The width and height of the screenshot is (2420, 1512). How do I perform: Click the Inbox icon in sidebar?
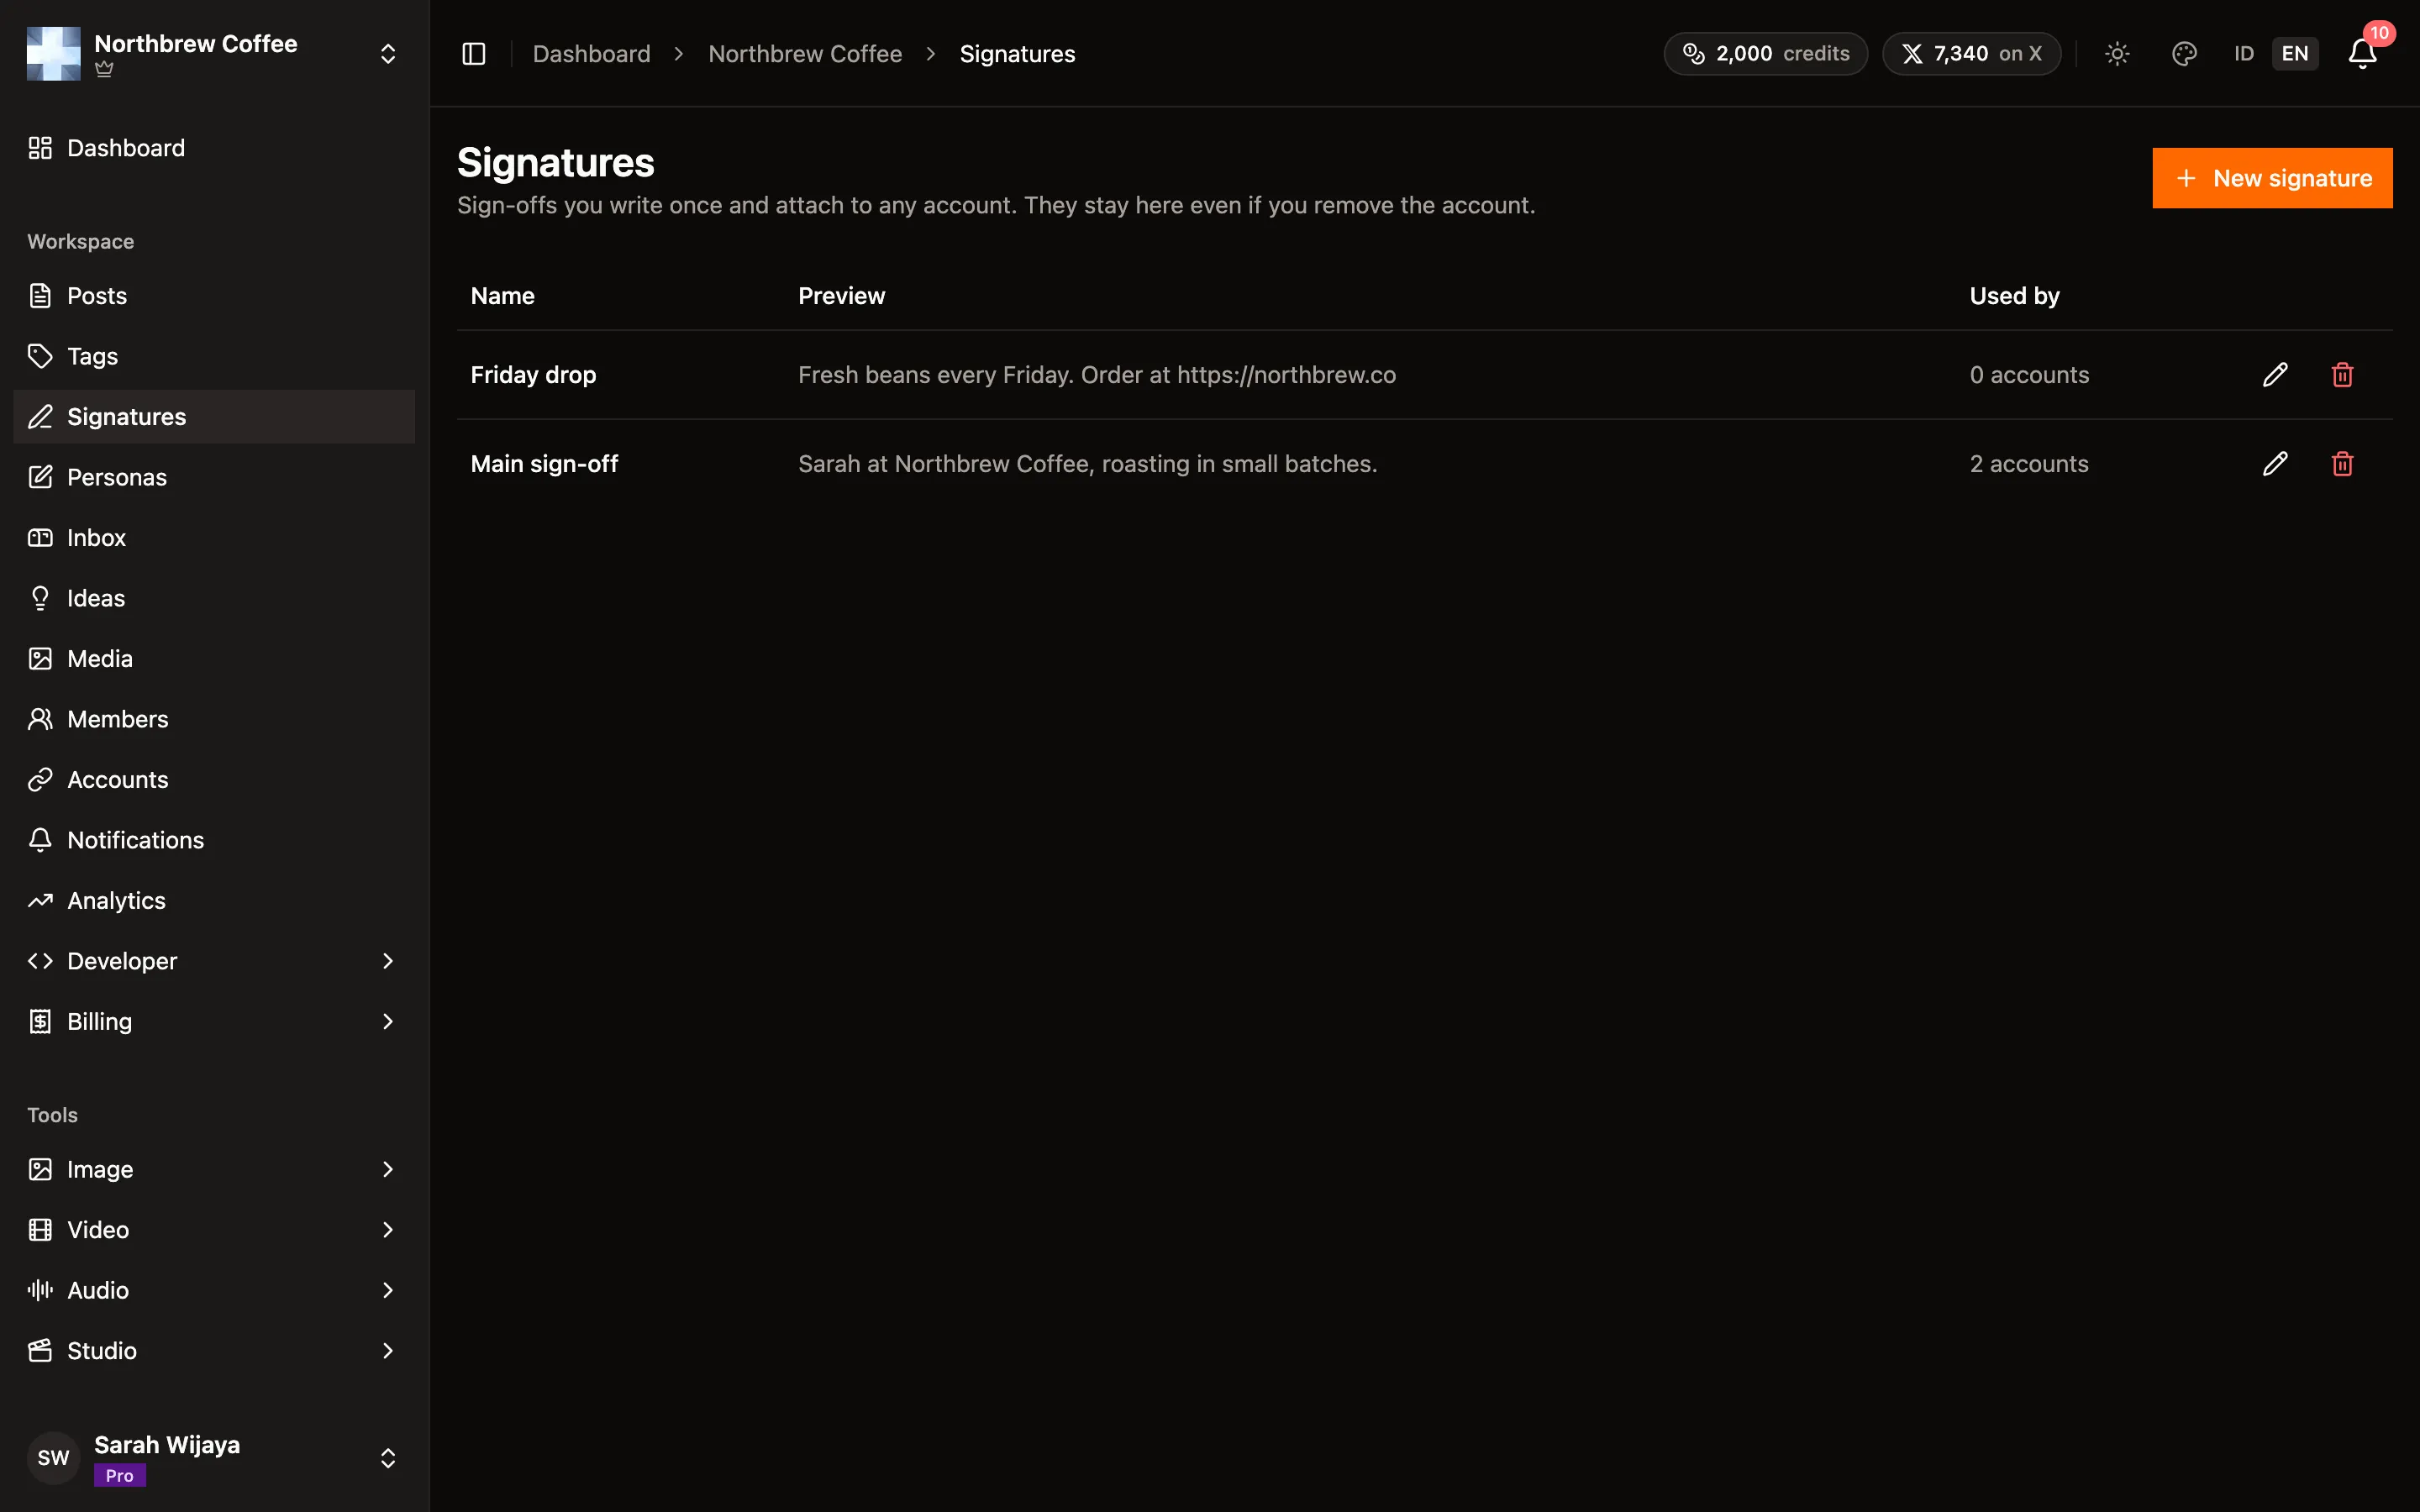coord(40,538)
